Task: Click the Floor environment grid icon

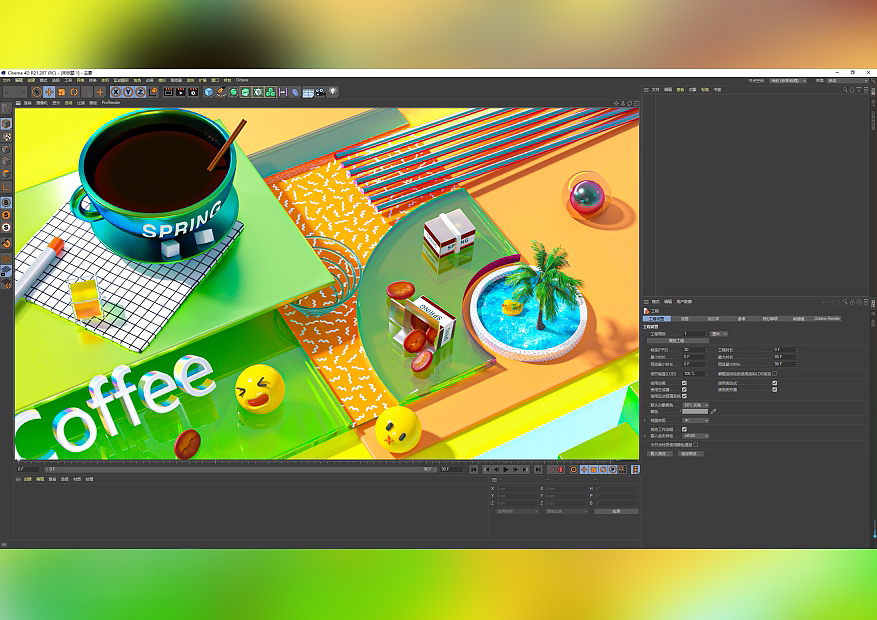Action: click(308, 93)
